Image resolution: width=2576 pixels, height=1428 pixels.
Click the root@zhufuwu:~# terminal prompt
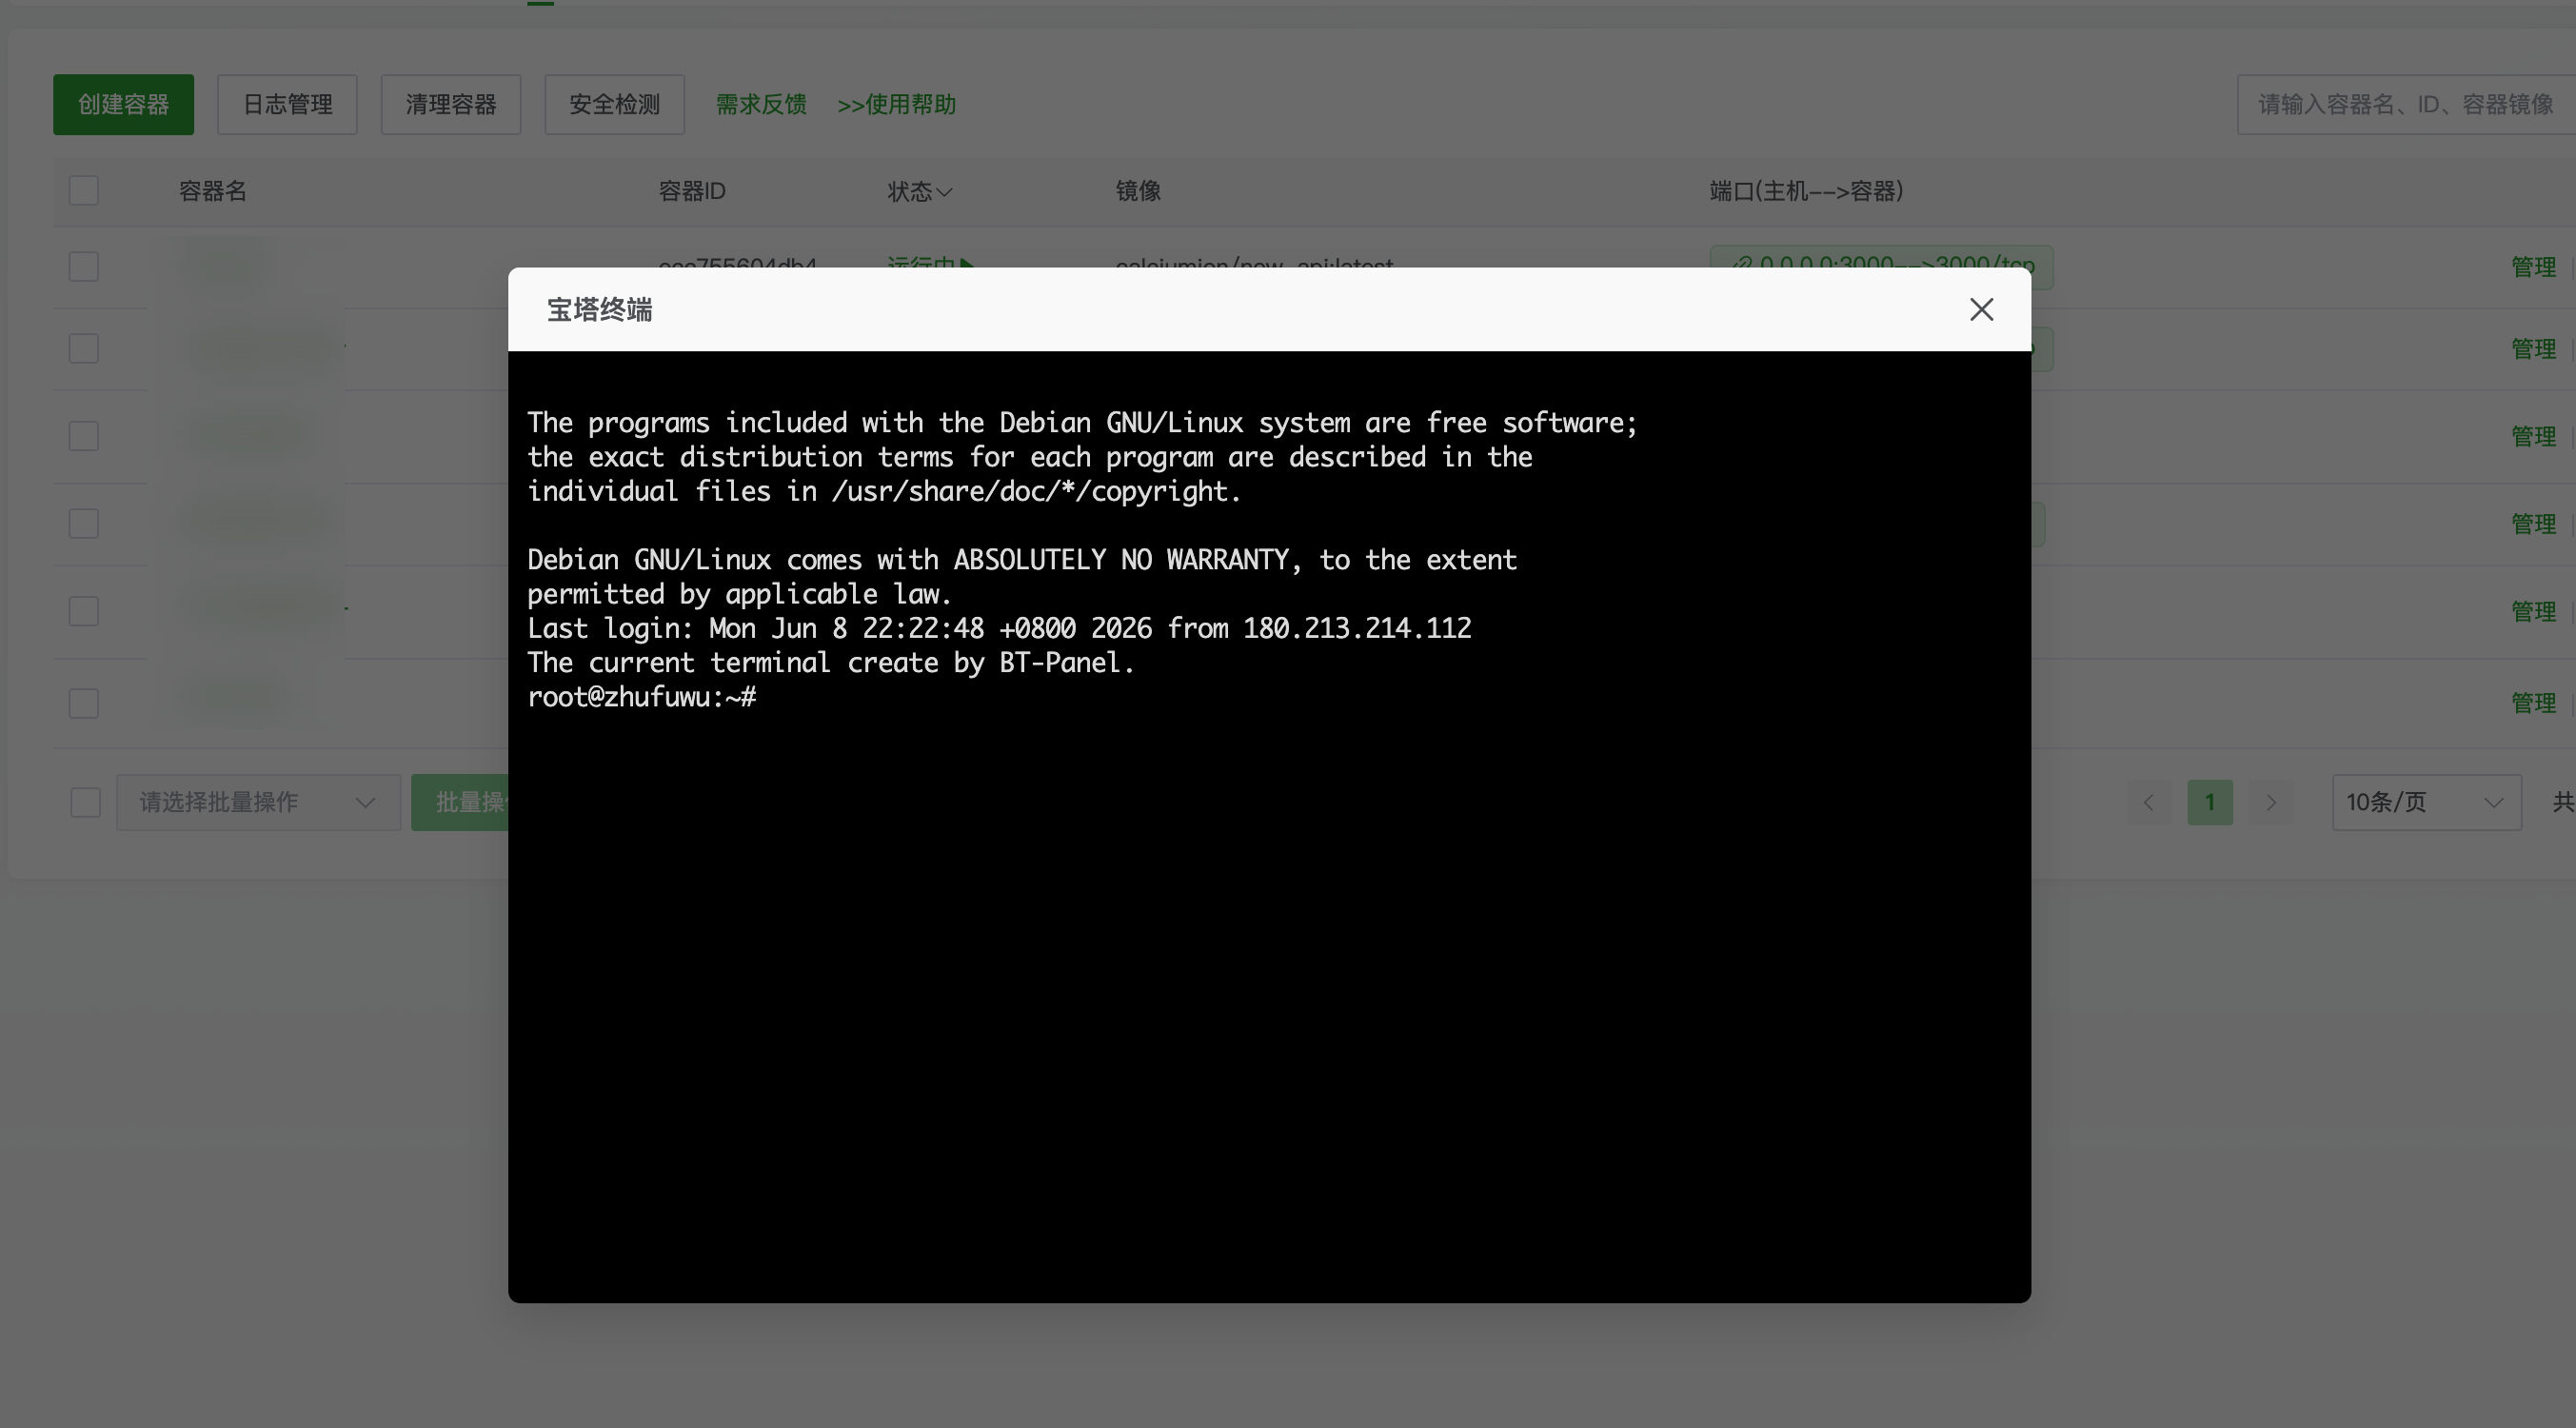coord(641,697)
